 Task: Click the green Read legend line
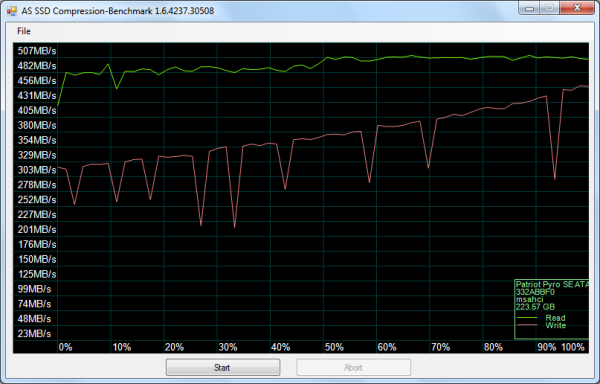pyautogui.click(x=527, y=318)
